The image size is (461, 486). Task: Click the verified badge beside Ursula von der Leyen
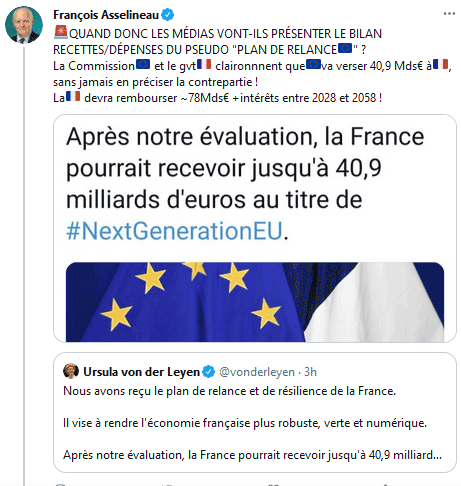click(209, 372)
